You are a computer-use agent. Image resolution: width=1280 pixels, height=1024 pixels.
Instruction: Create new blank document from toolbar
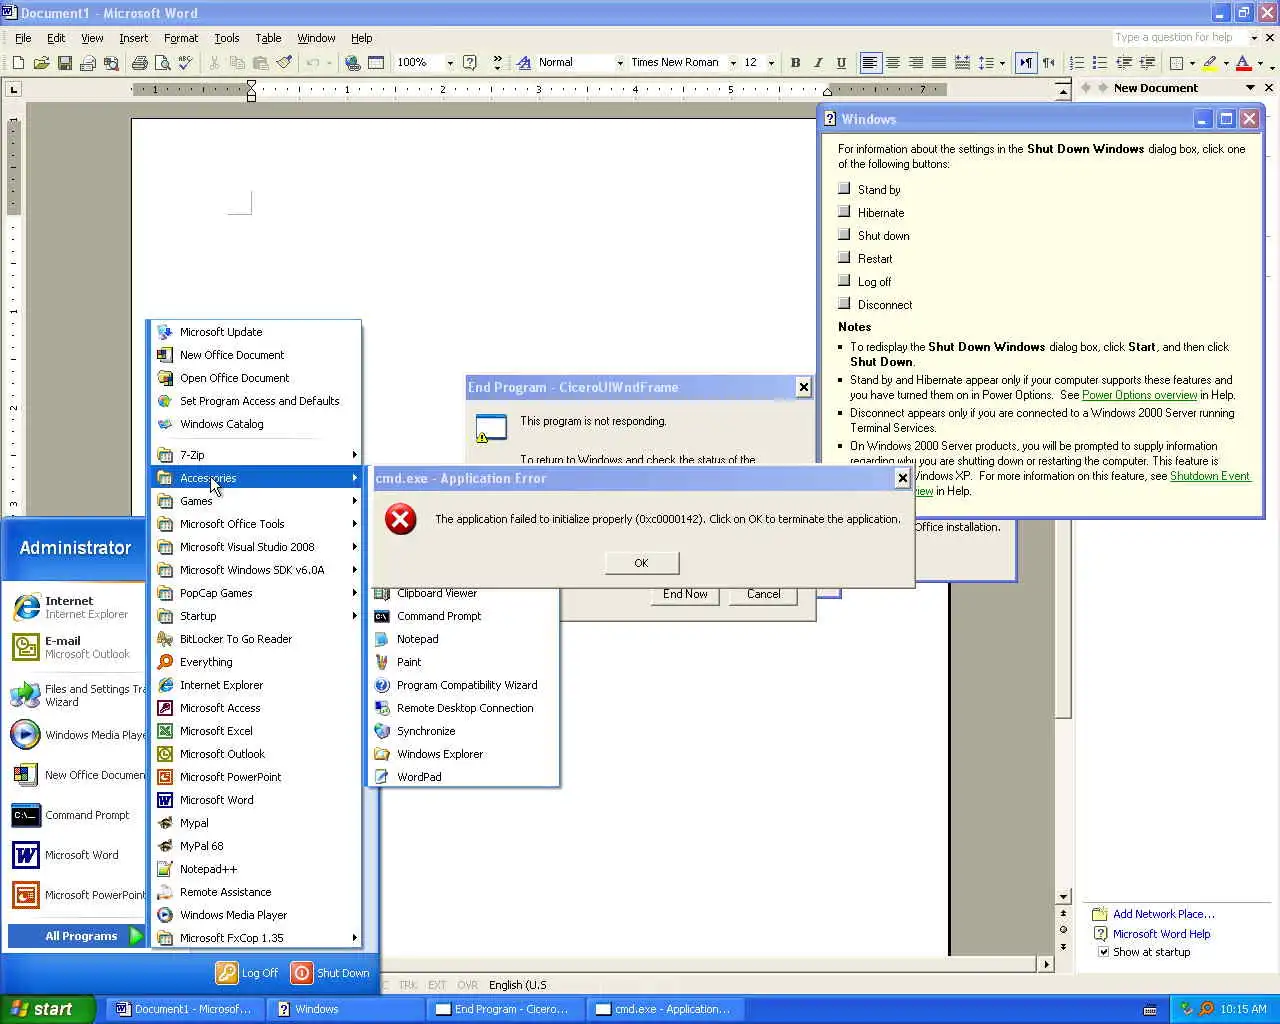click(x=18, y=63)
